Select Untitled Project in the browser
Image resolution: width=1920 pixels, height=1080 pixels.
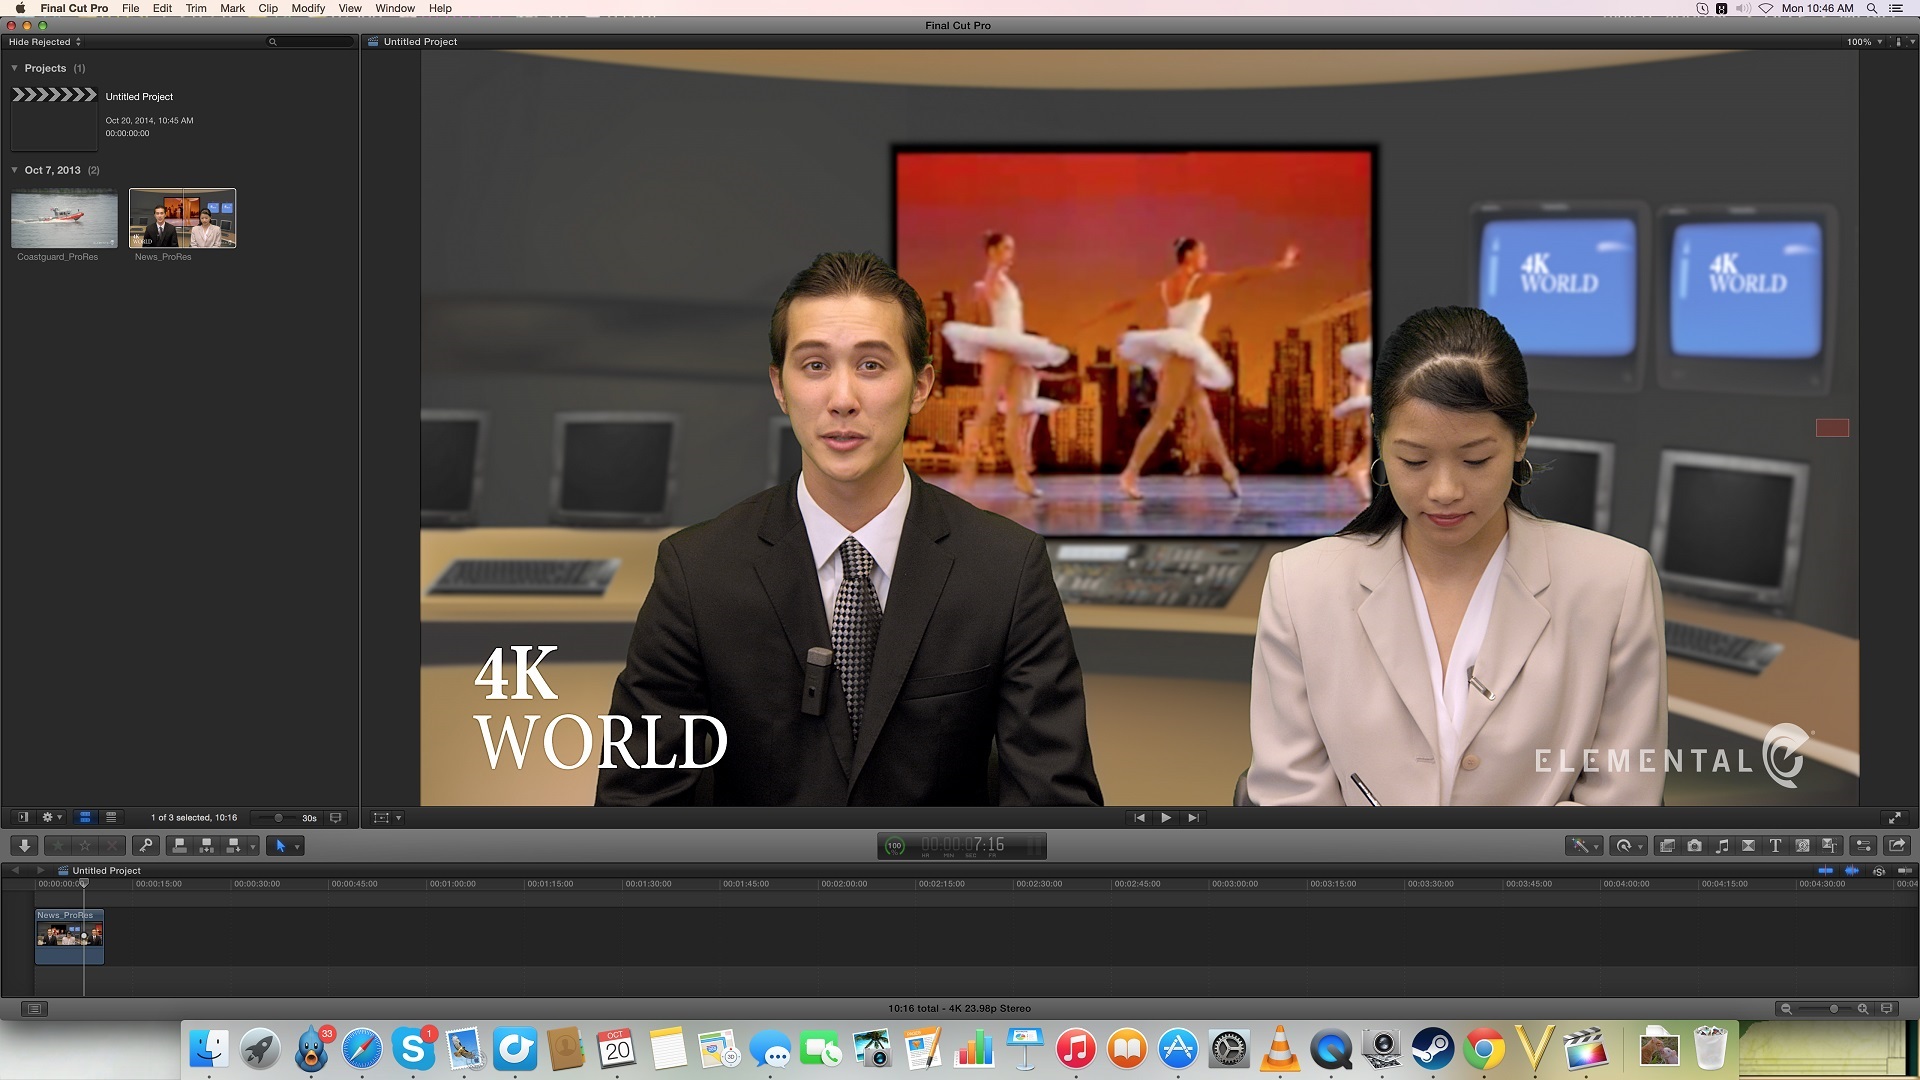(x=139, y=97)
